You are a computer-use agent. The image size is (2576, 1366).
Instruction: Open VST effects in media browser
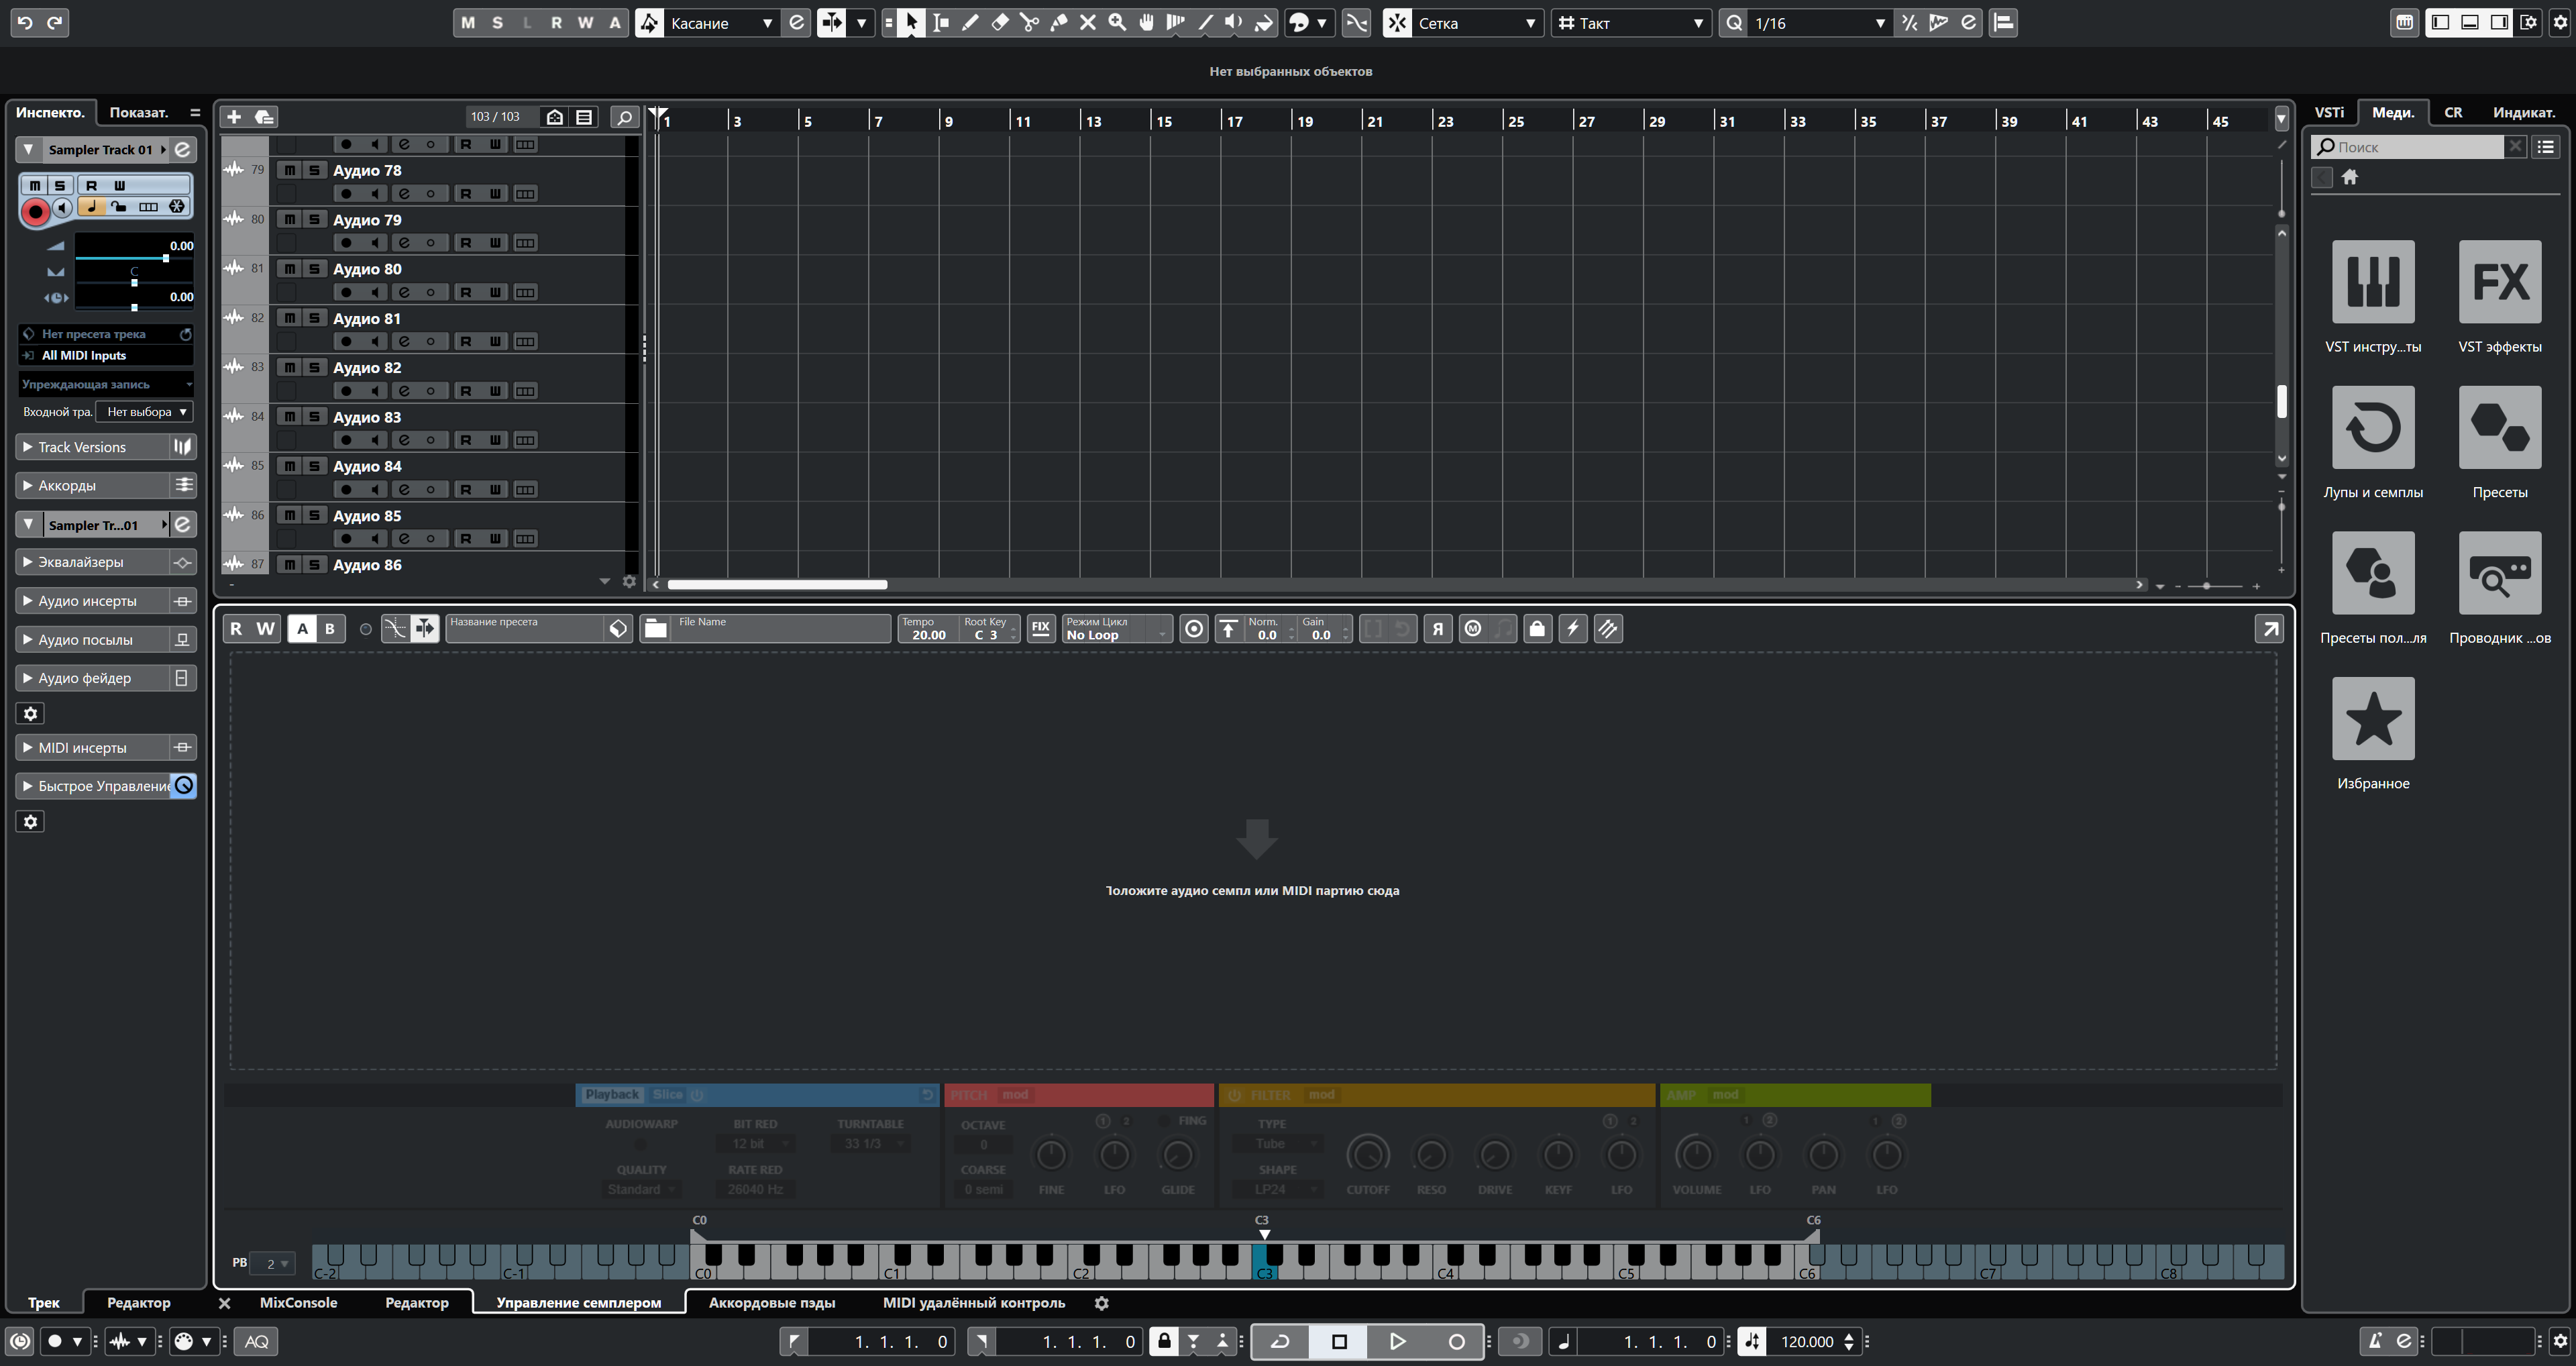click(x=2499, y=282)
